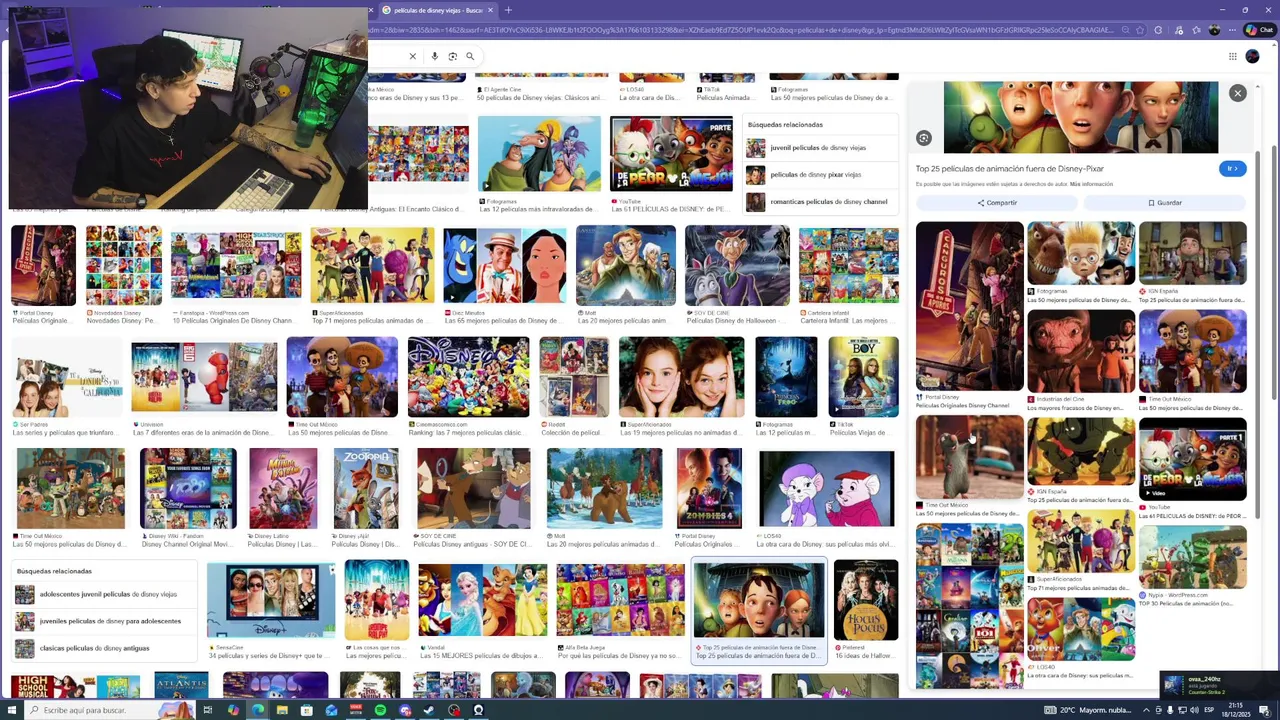
Task: Open a new browser tab with plus button
Action: pyautogui.click(x=508, y=10)
